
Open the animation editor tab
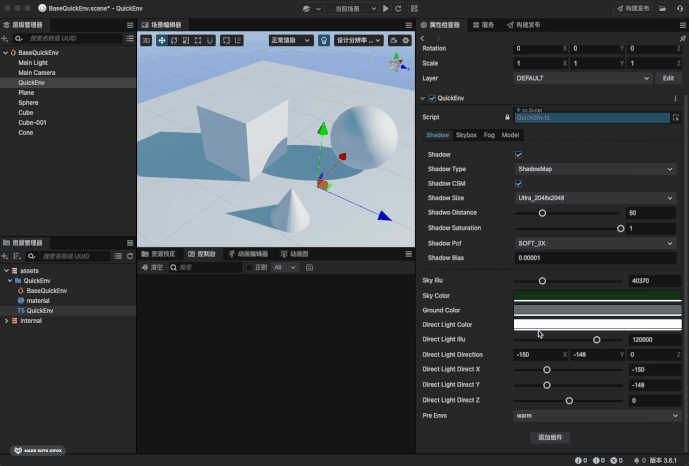tap(248, 254)
